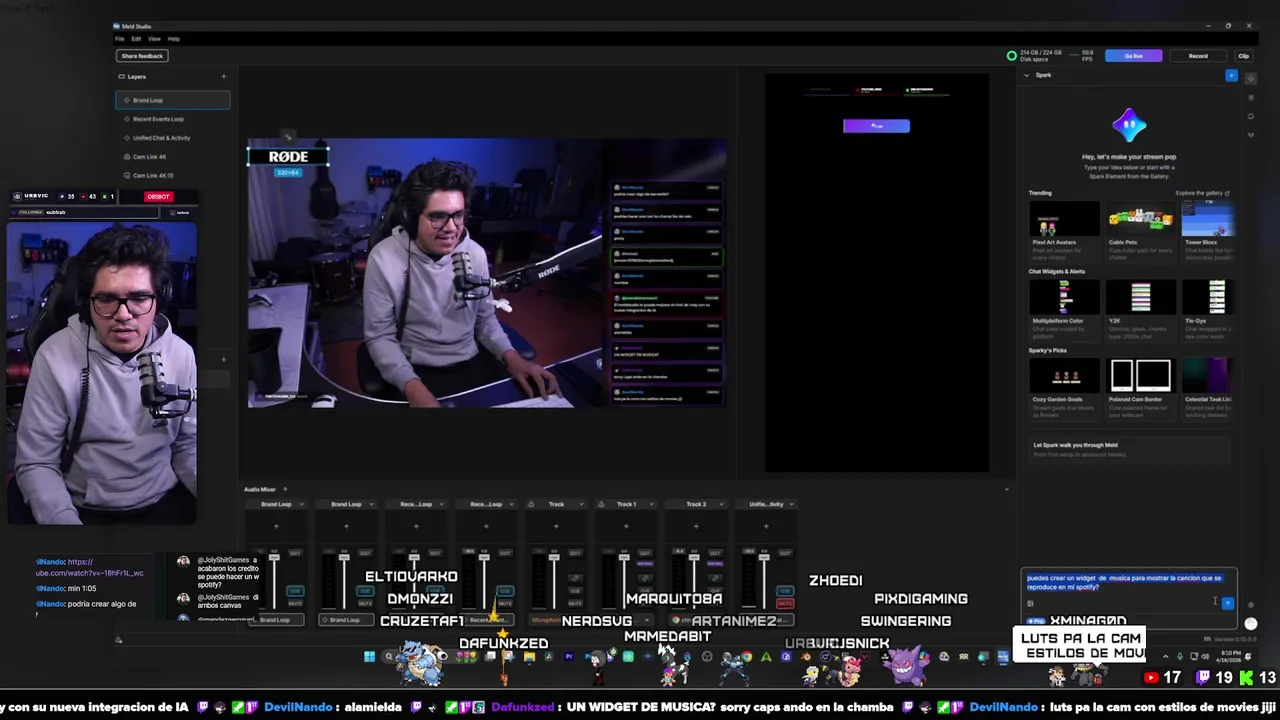Click the Clip button
1280x720 pixels.
tap(1244, 56)
